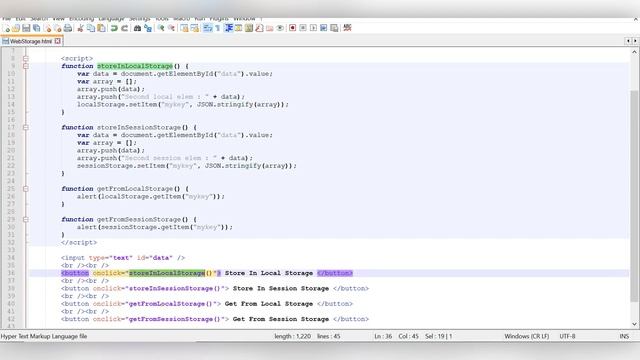Click the localStorage.setItem code line
Image resolution: width=640 pixels, height=360 pixels.
tap(183, 104)
